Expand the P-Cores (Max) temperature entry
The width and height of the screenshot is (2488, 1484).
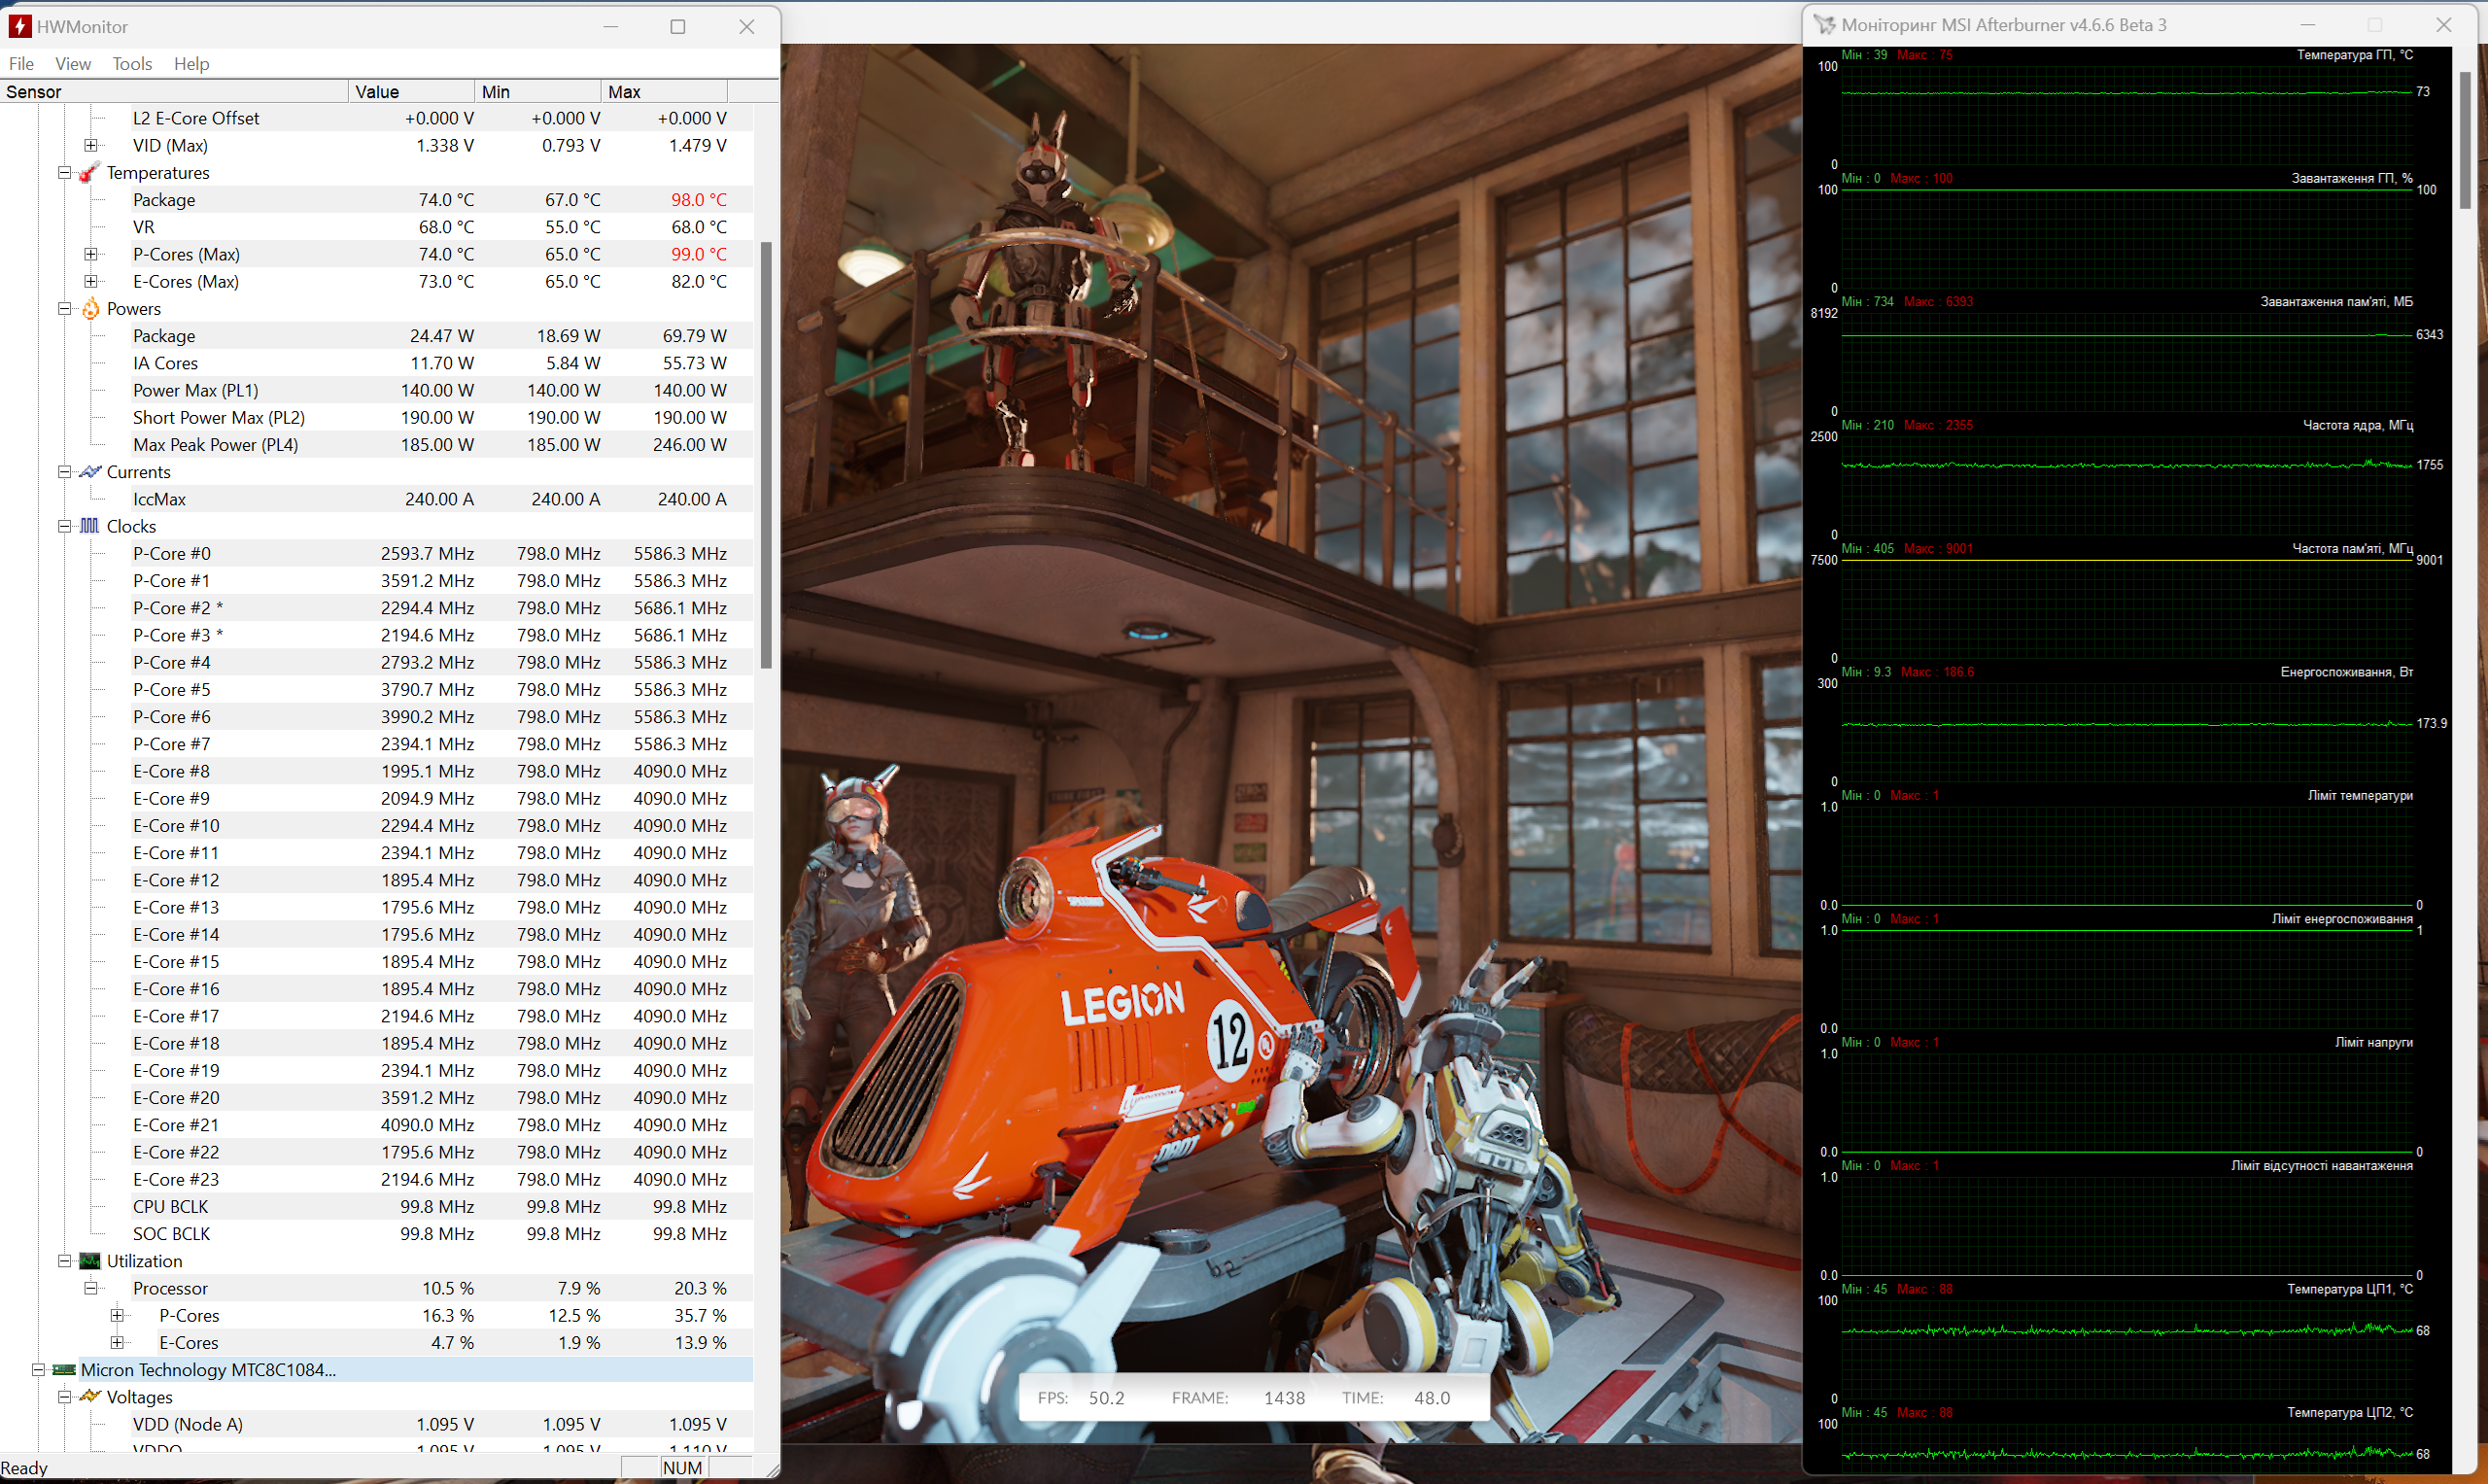91,254
